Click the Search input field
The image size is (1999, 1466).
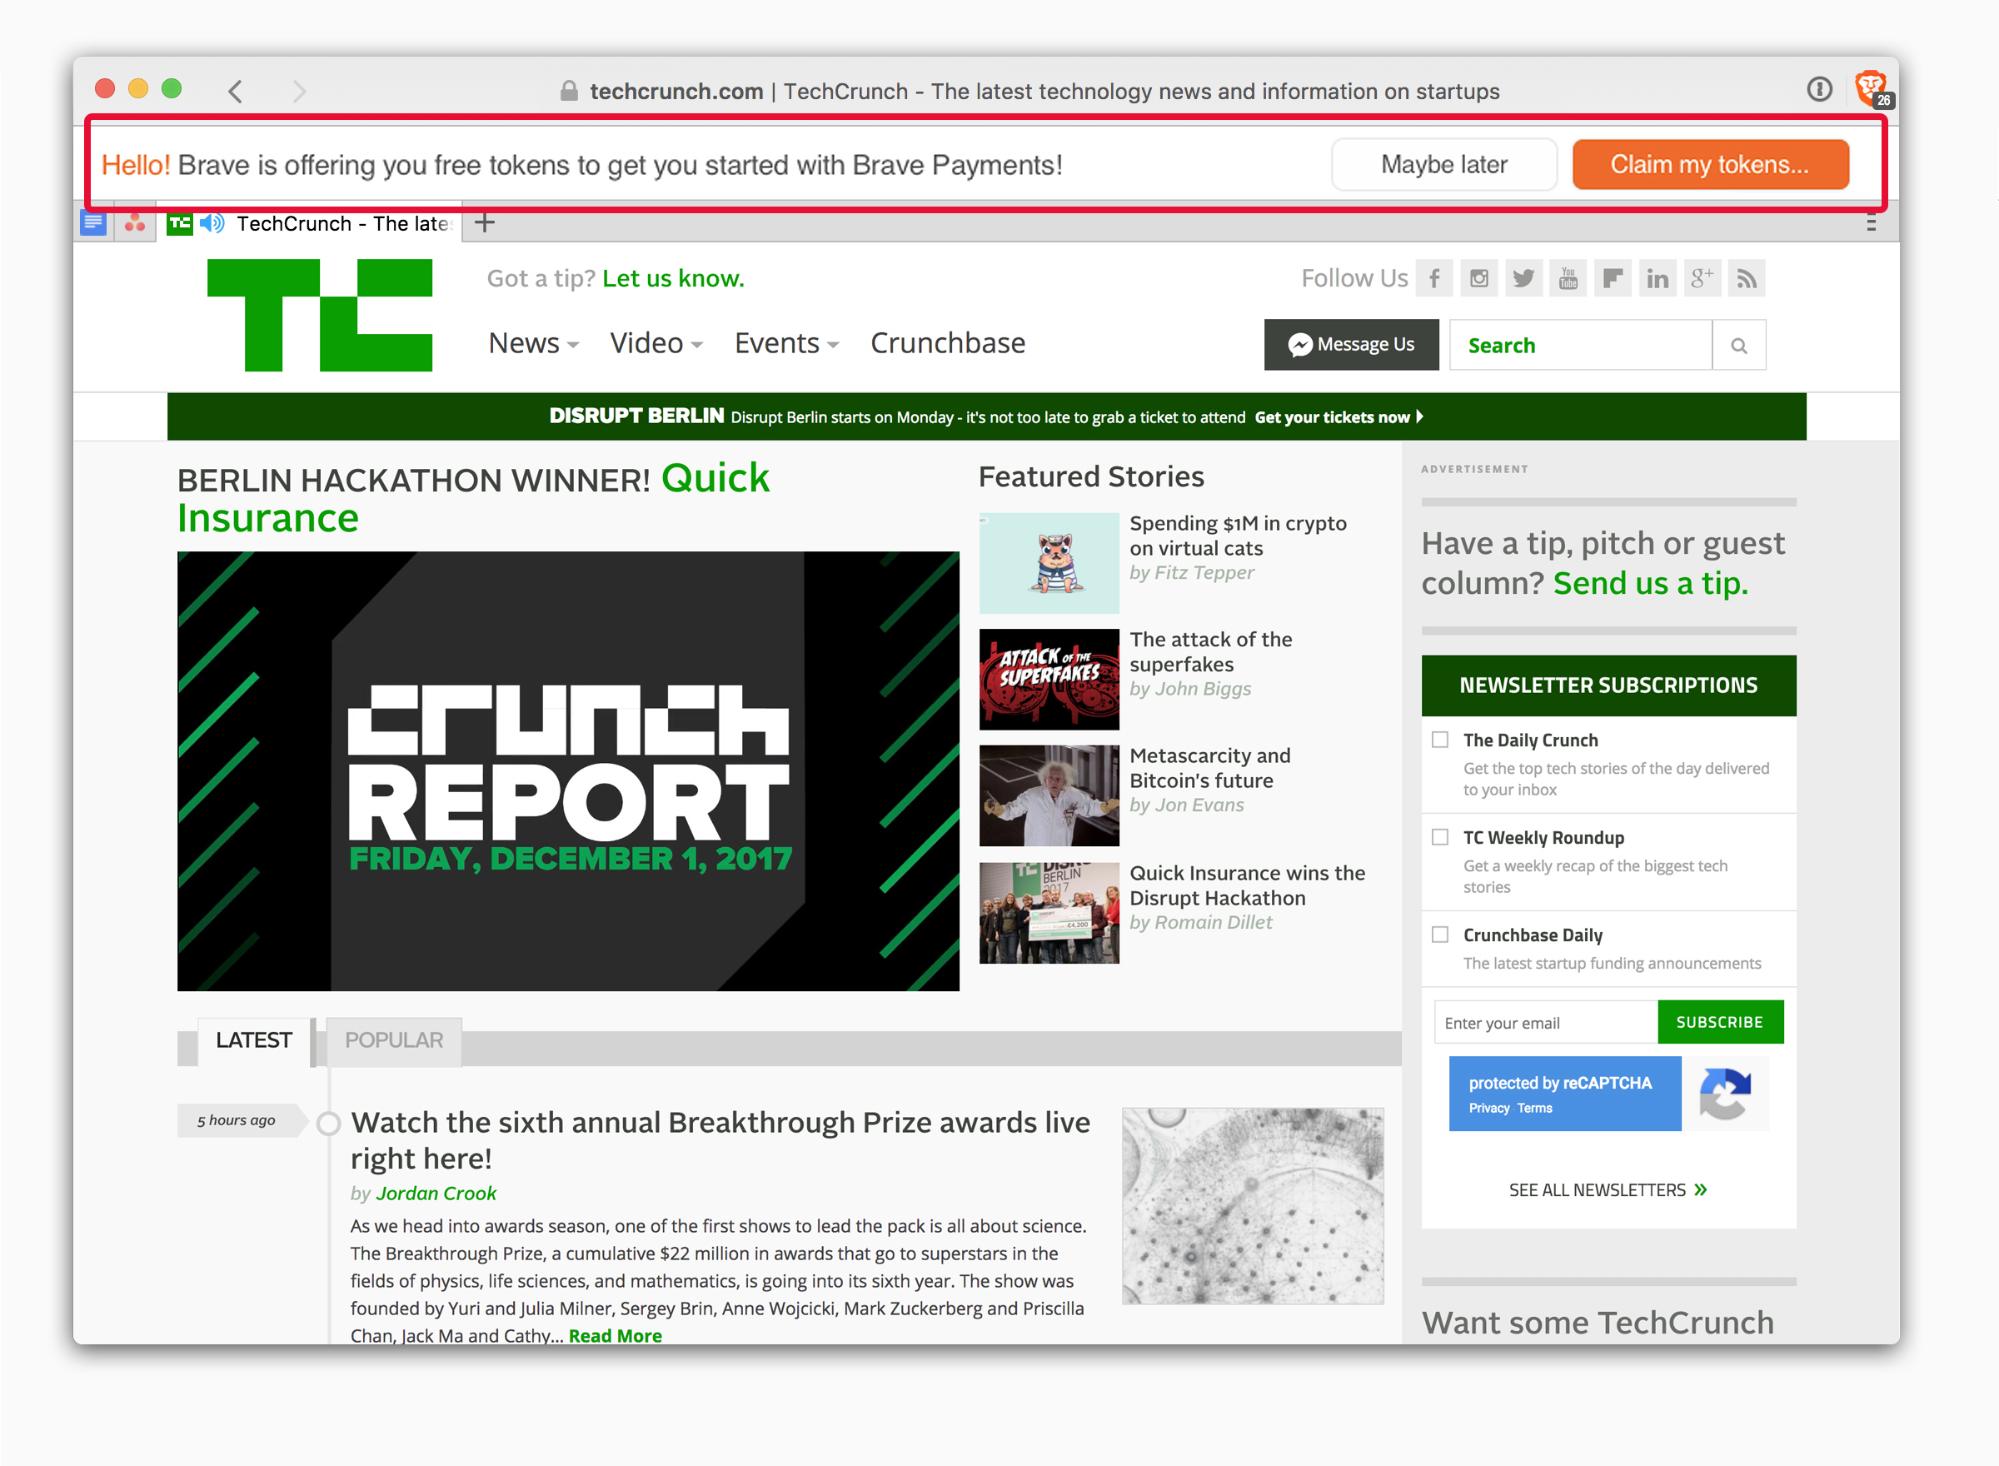tap(1581, 345)
